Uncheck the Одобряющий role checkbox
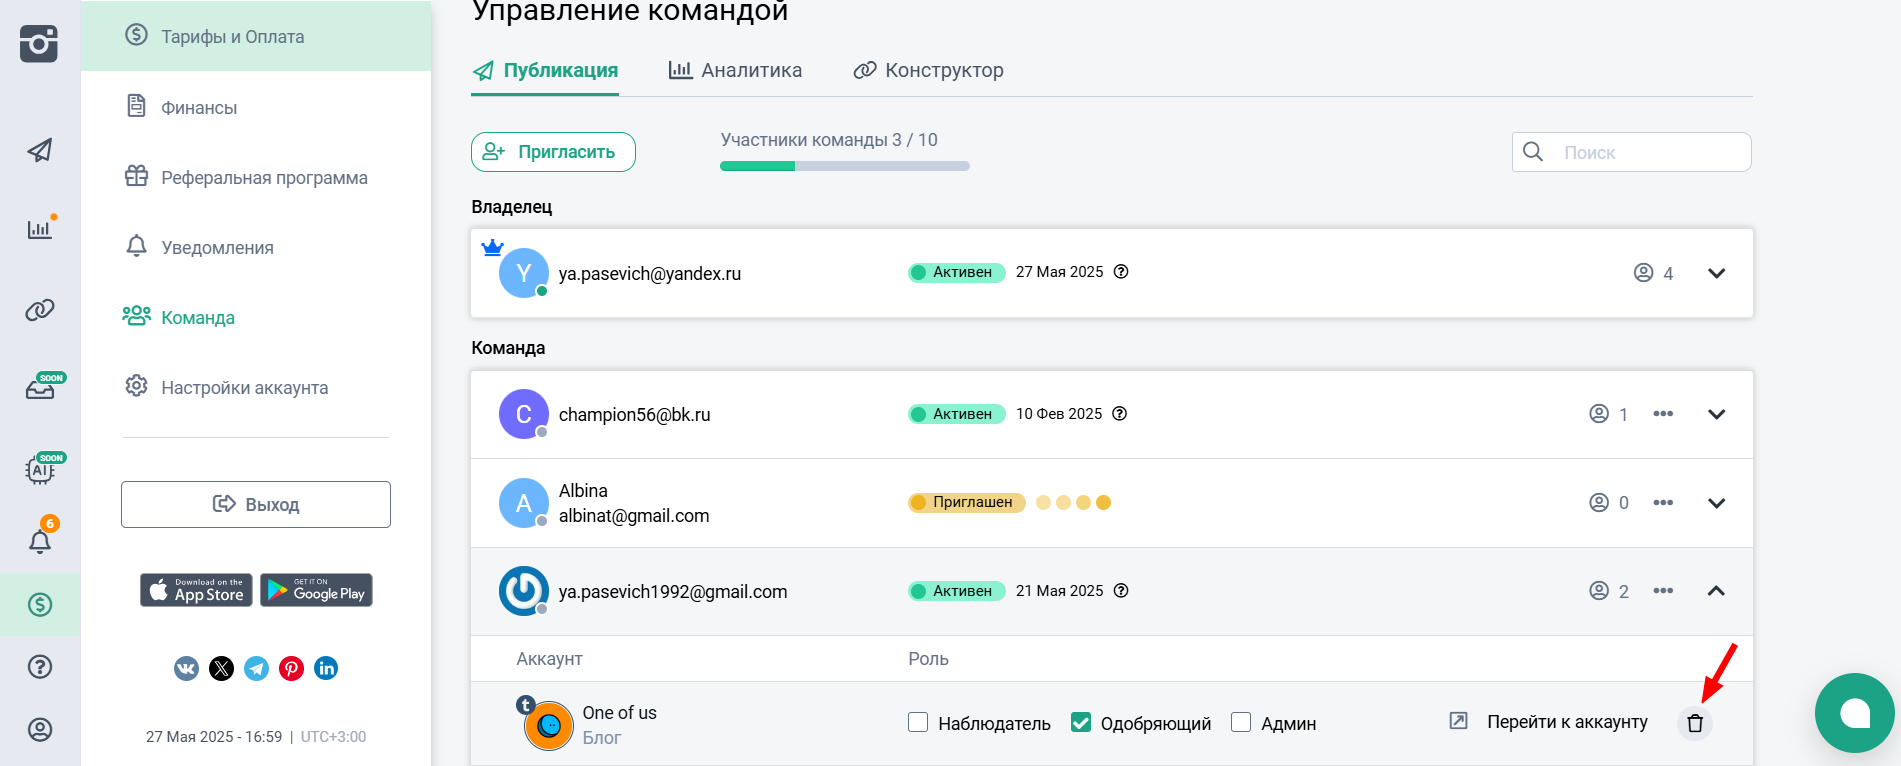The height and width of the screenshot is (766, 1901). point(1081,722)
